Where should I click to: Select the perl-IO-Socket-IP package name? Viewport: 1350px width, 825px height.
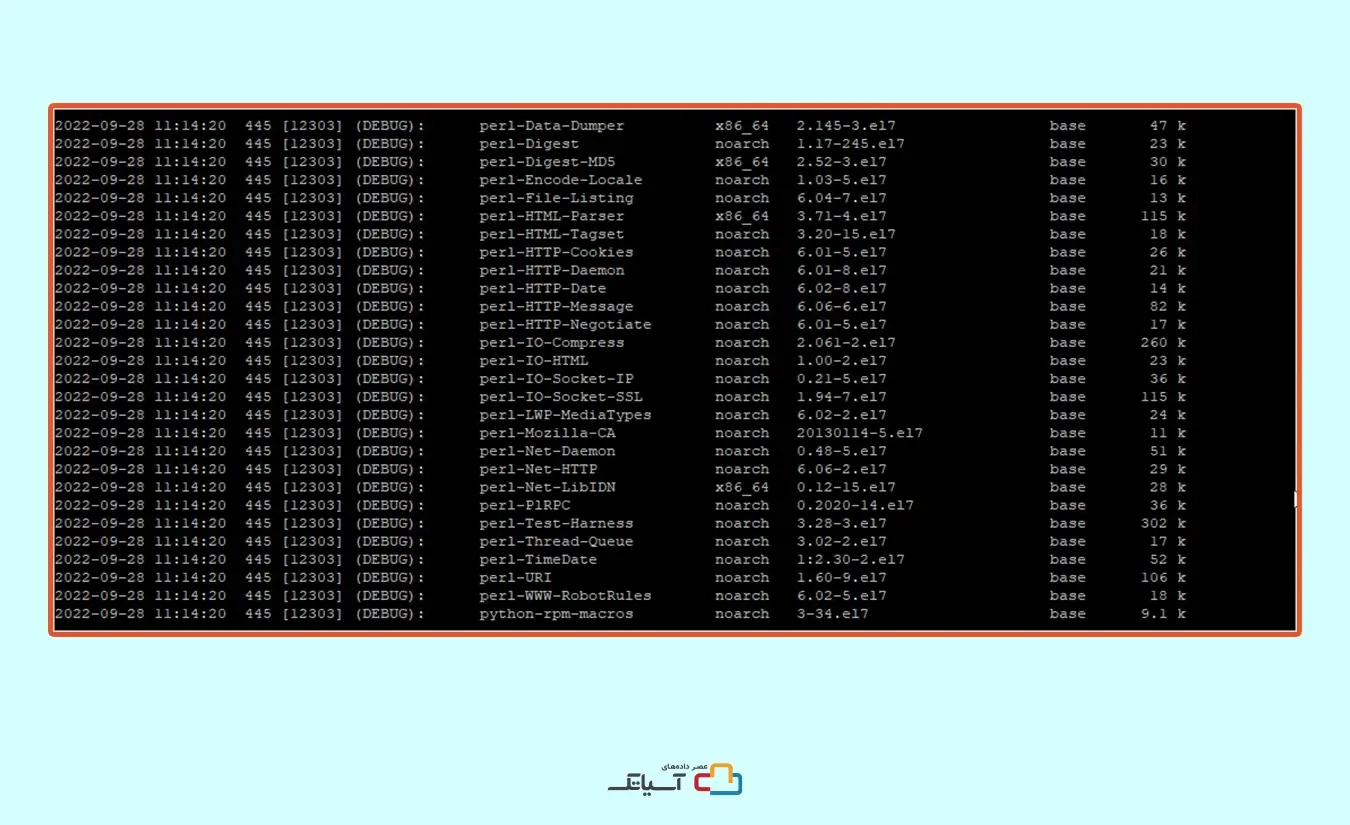pyautogui.click(x=556, y=379)
